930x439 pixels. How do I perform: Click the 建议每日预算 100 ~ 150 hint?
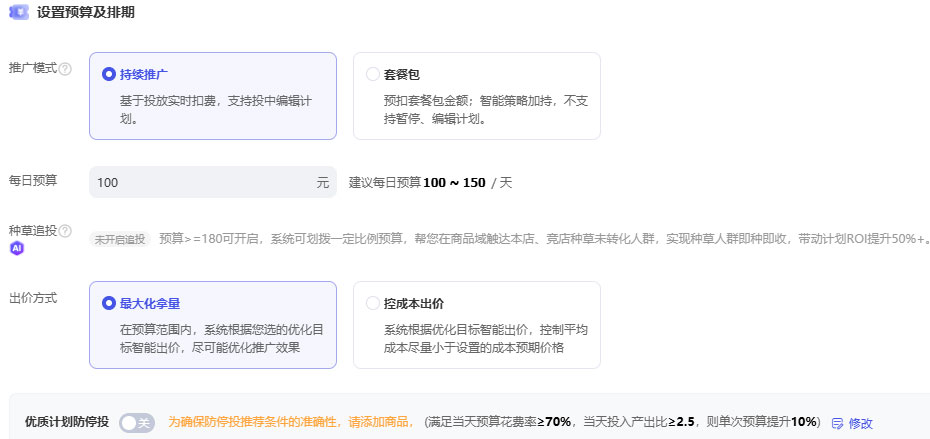430,182
